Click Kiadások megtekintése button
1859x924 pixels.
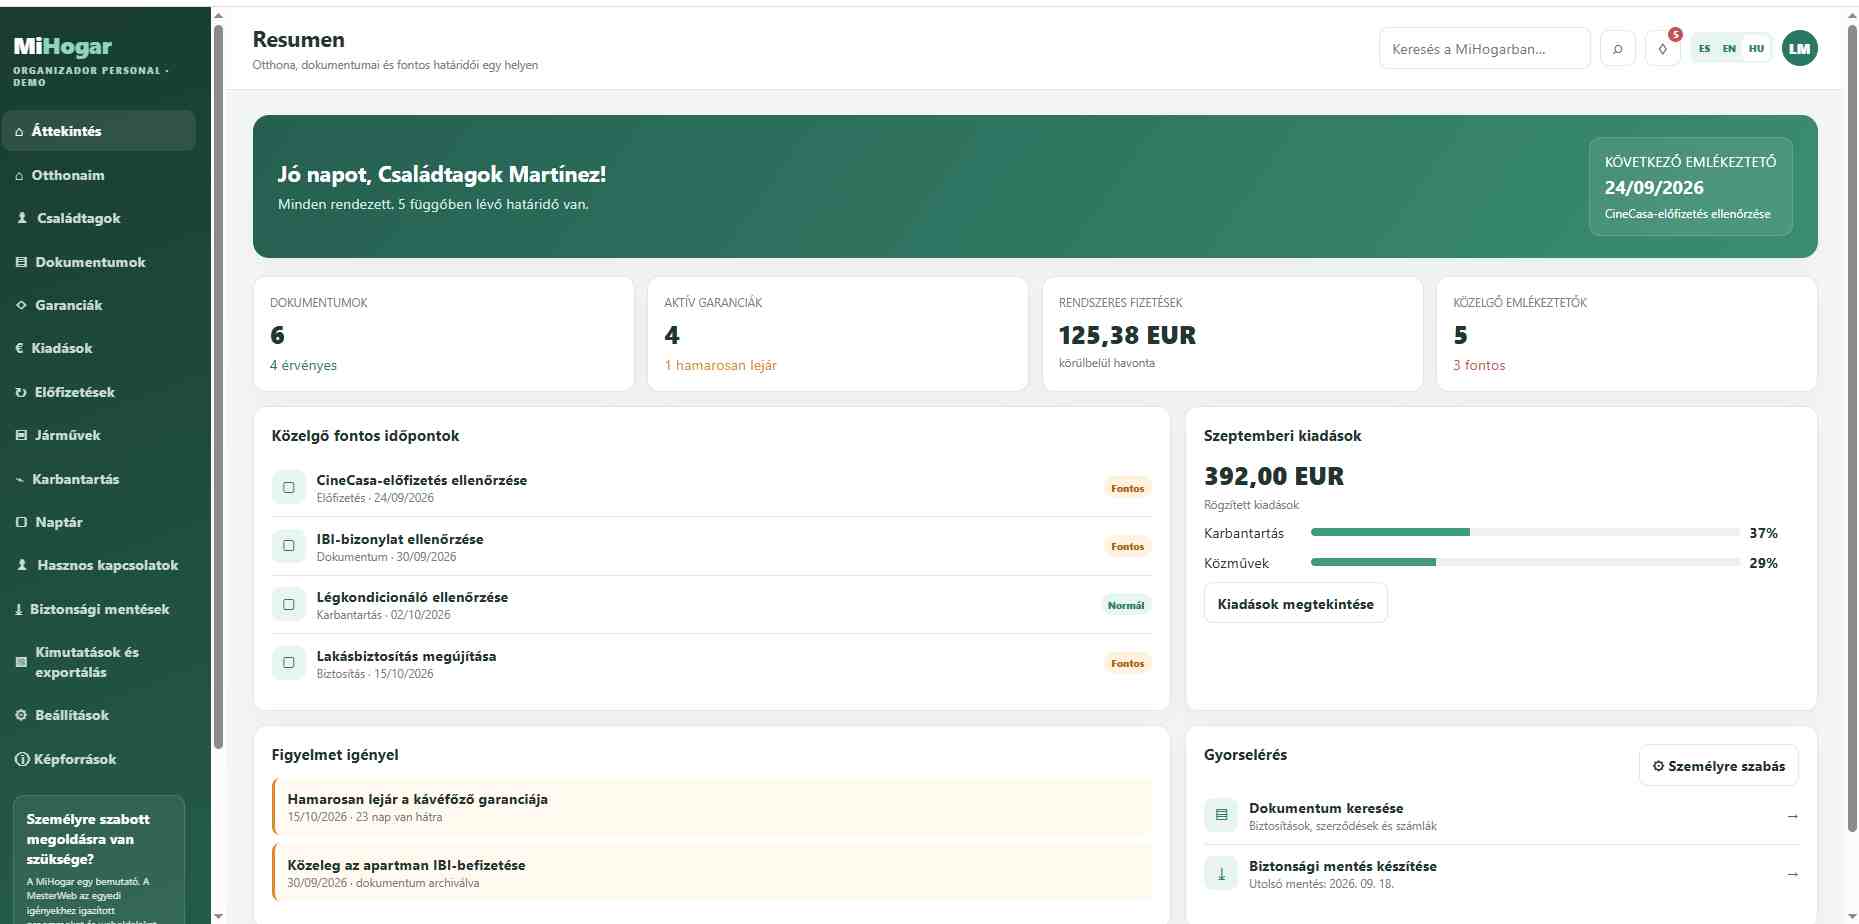pos(1295,604)
